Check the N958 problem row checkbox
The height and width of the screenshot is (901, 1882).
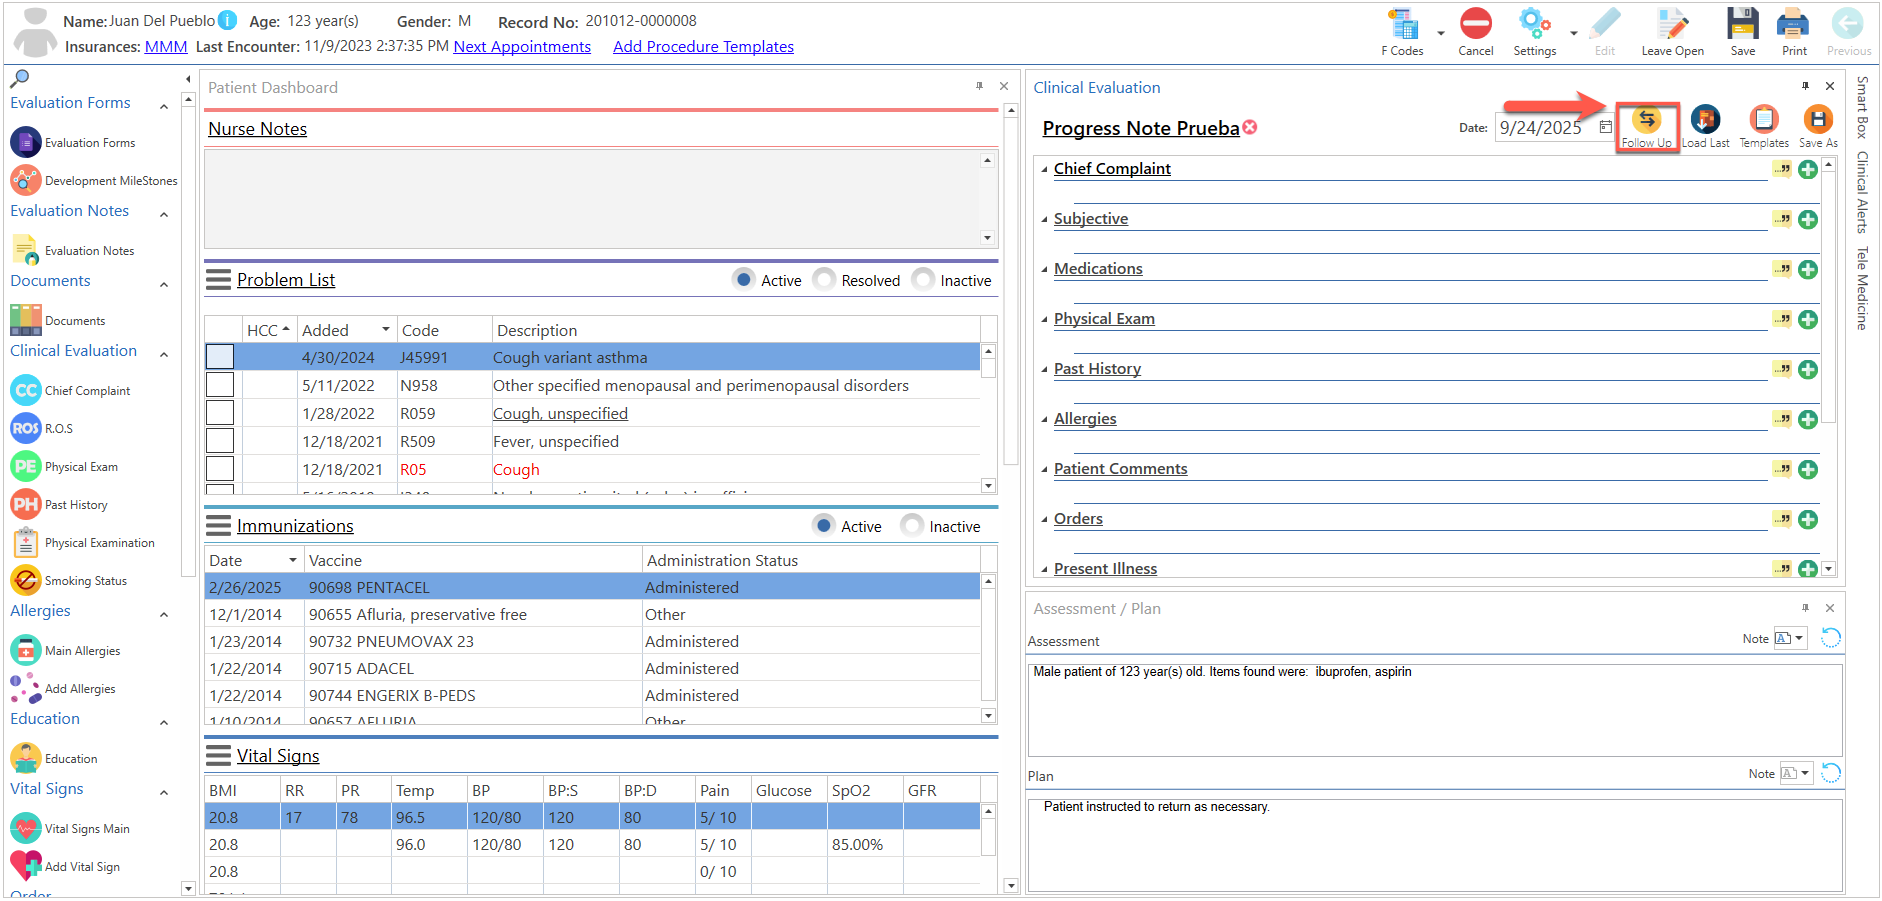220,385
